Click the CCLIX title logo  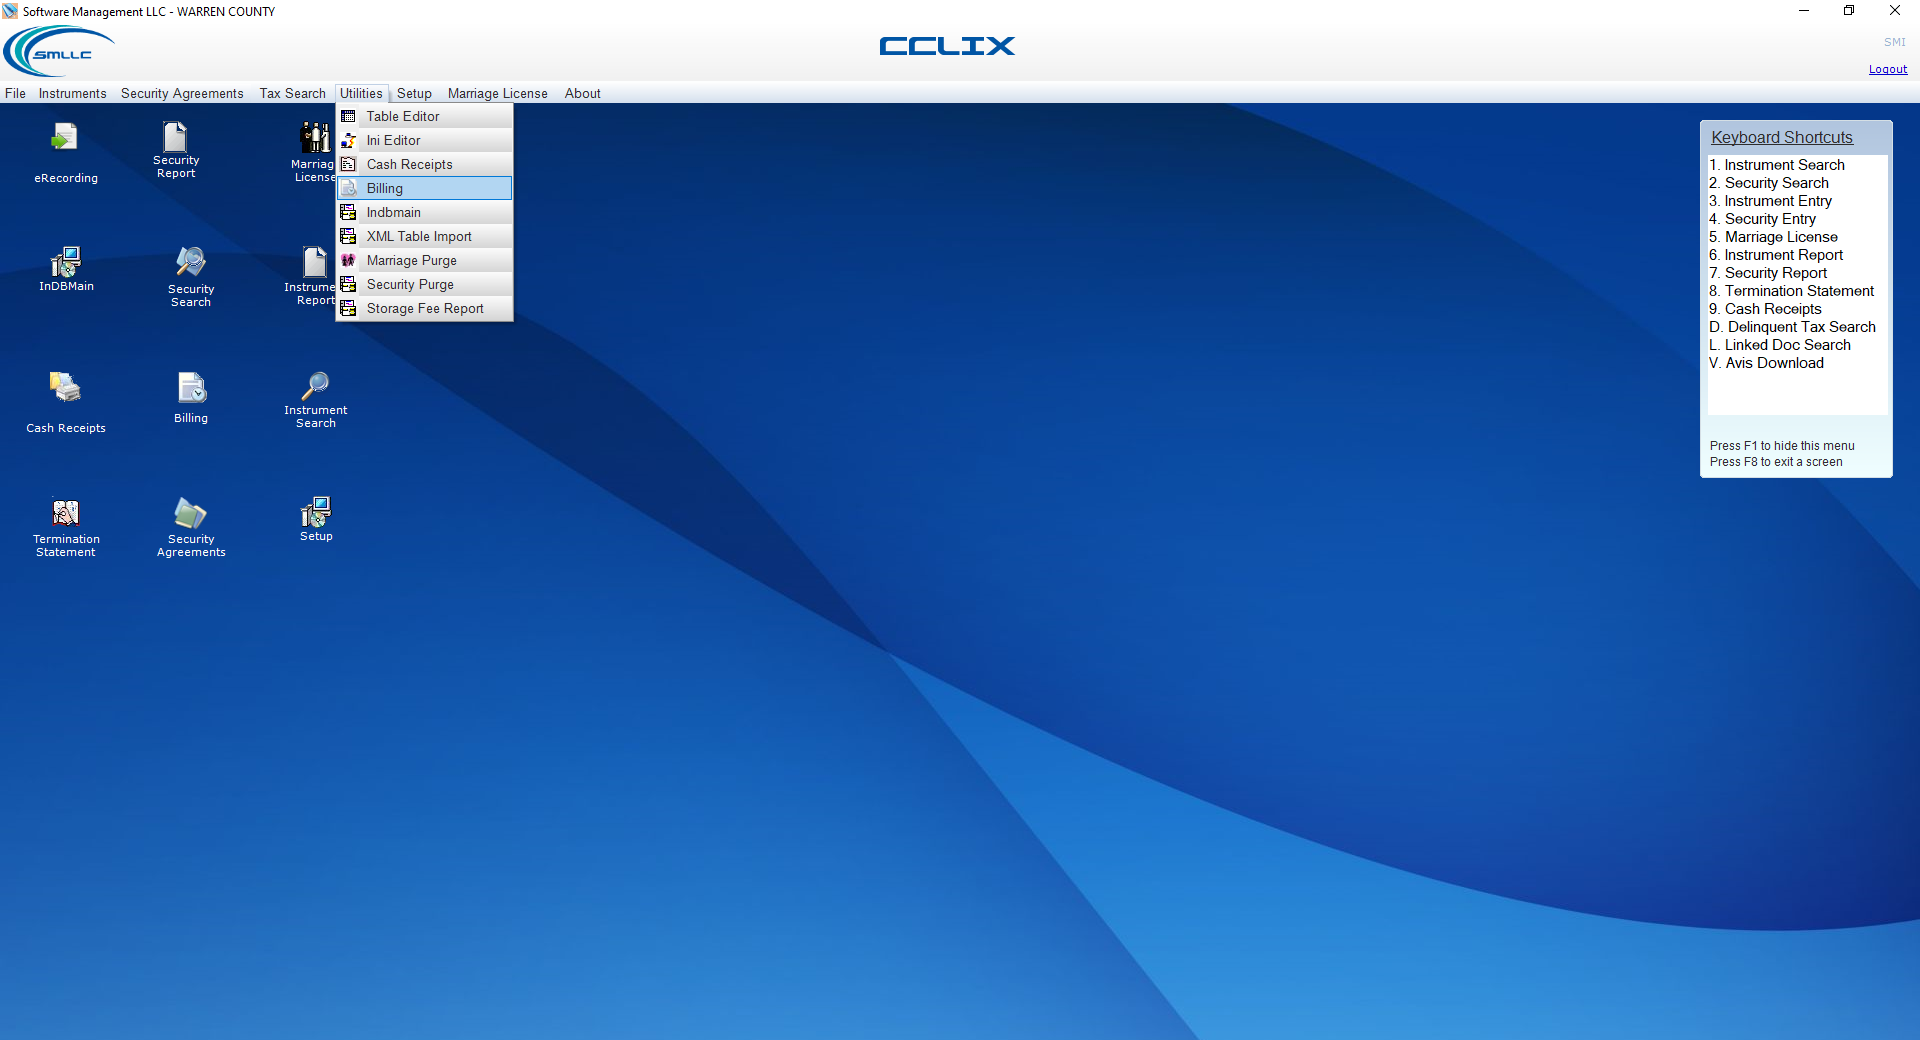[947, 46]
